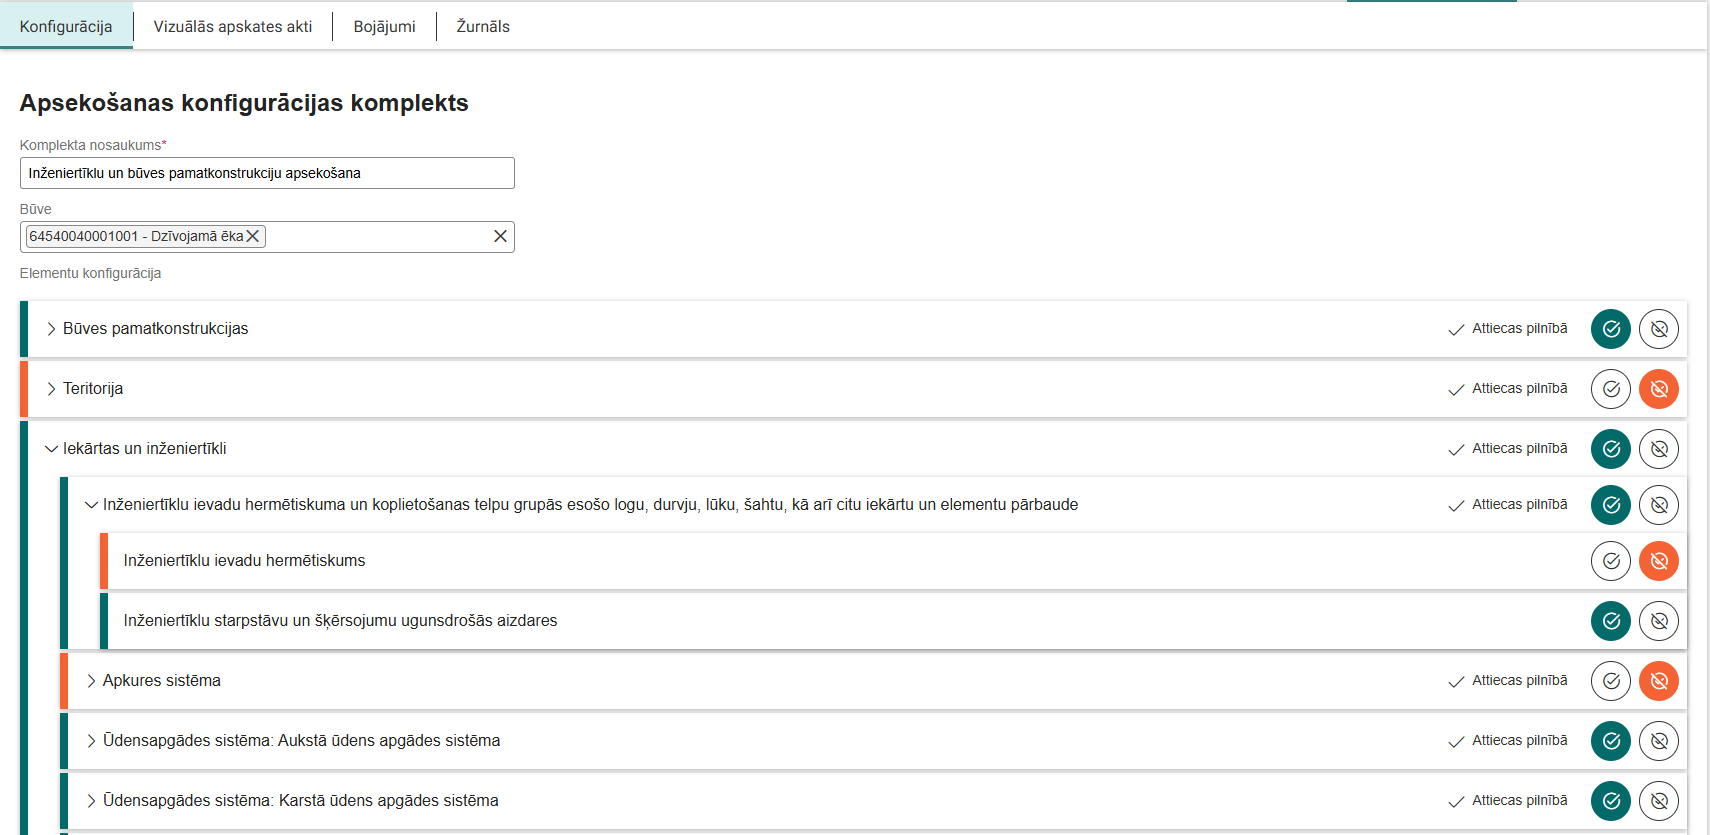This screenshot has width=1710, height=835.
Task: Click include check icon for Teritorija row
Action: [x=1610, y=389]
